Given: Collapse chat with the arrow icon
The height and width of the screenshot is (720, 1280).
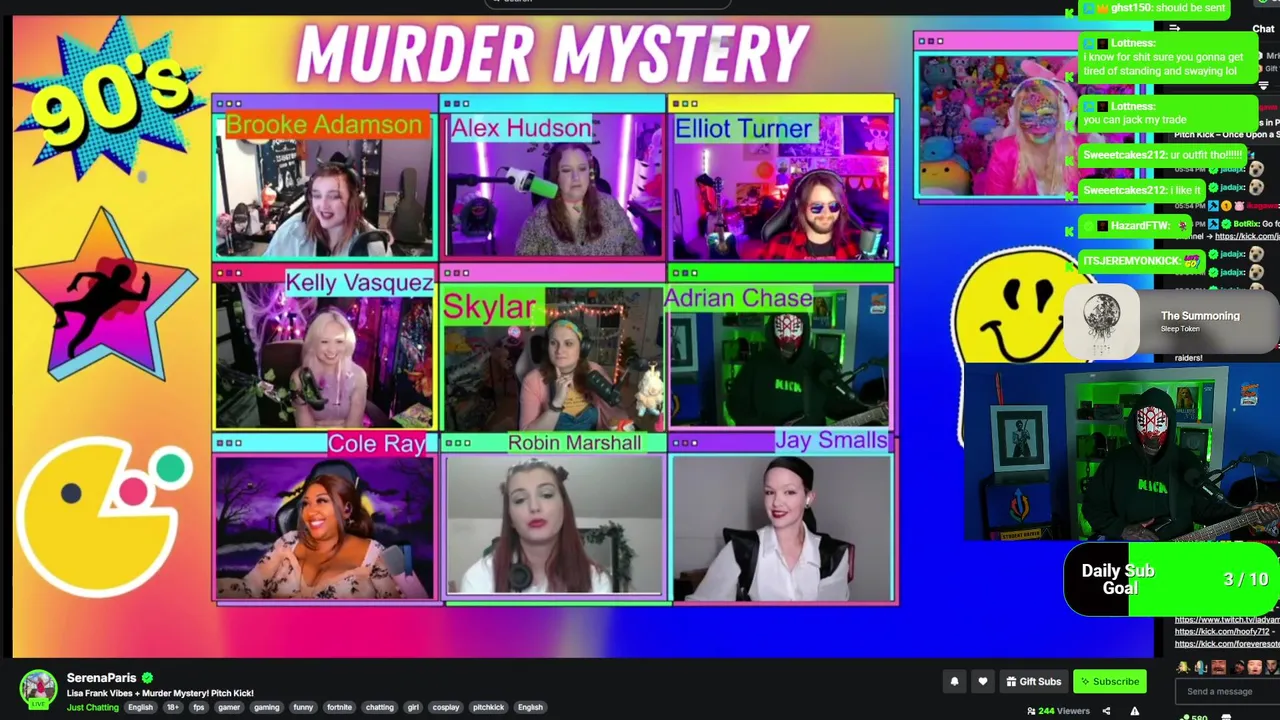Looking at the screenshot, I should click(x=1175, y=29).
